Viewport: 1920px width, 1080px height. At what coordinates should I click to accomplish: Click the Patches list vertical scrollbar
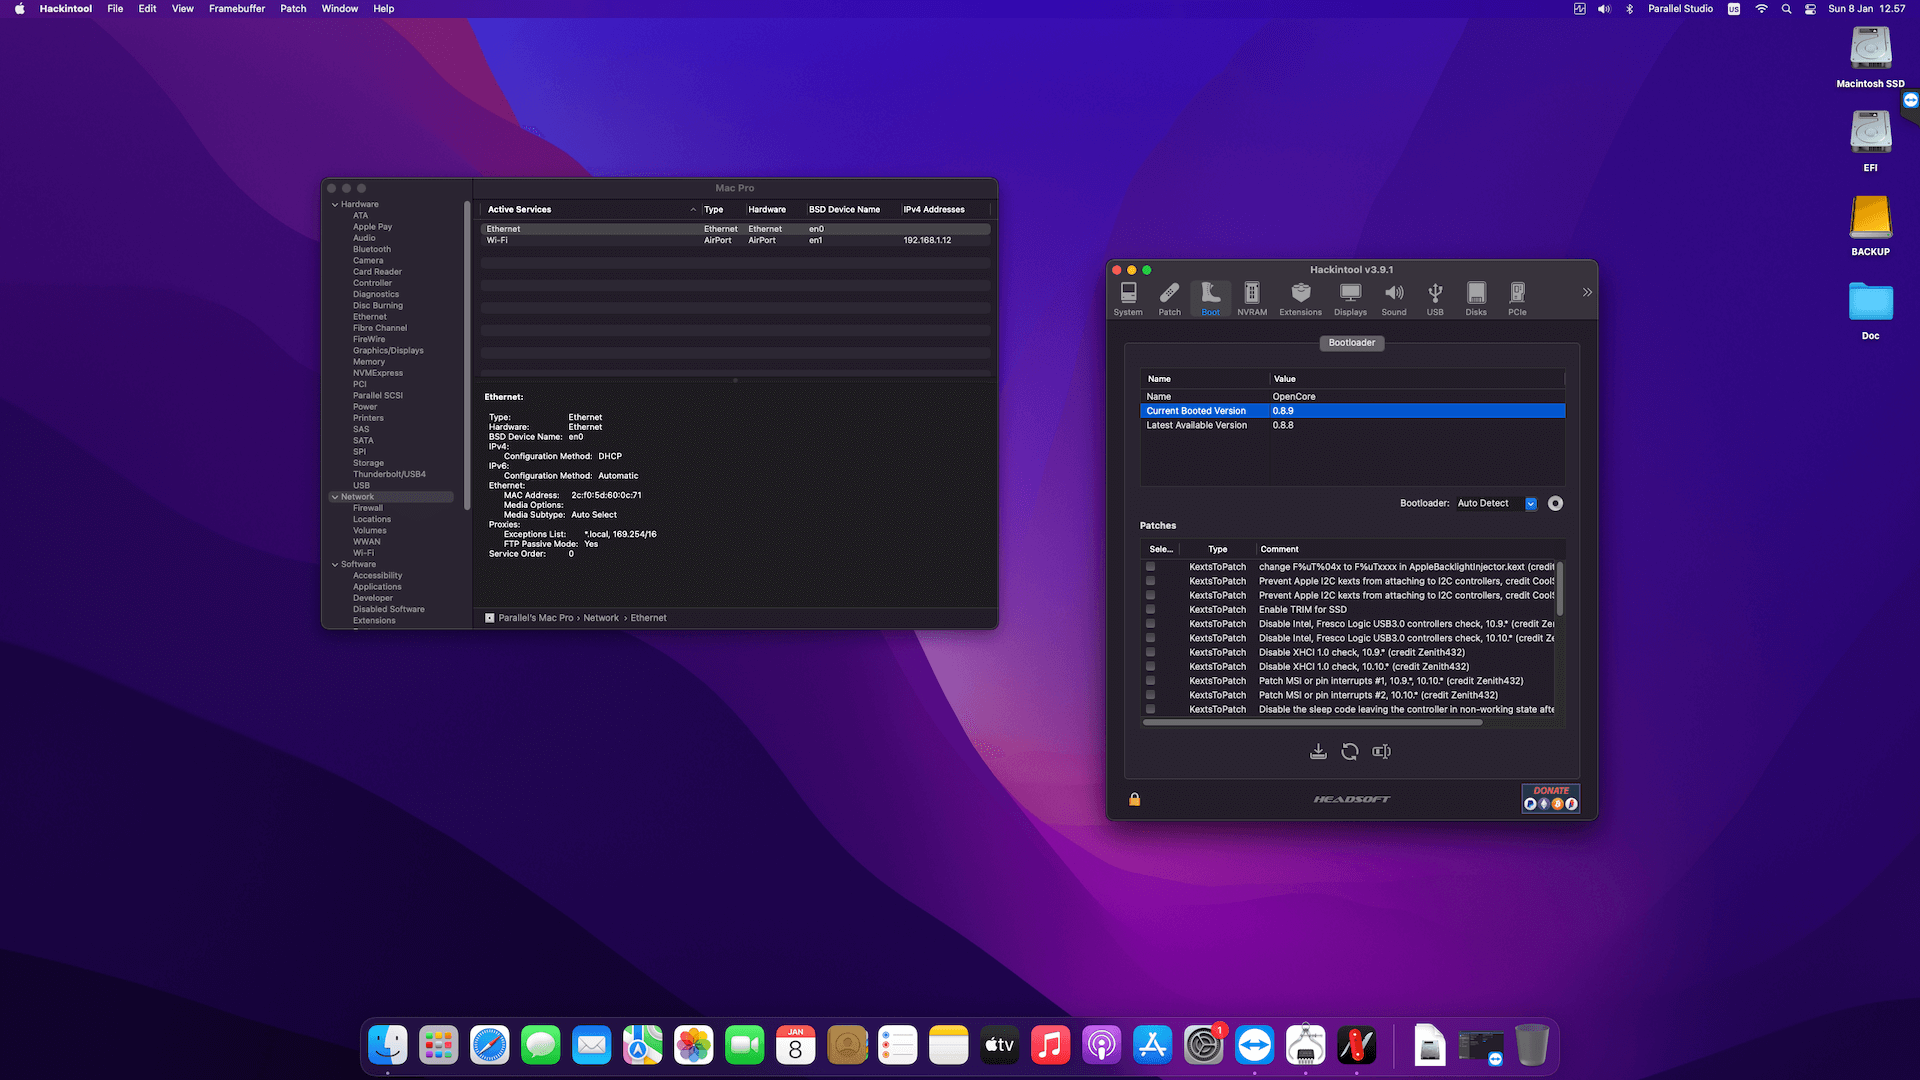coord(1560,590)
